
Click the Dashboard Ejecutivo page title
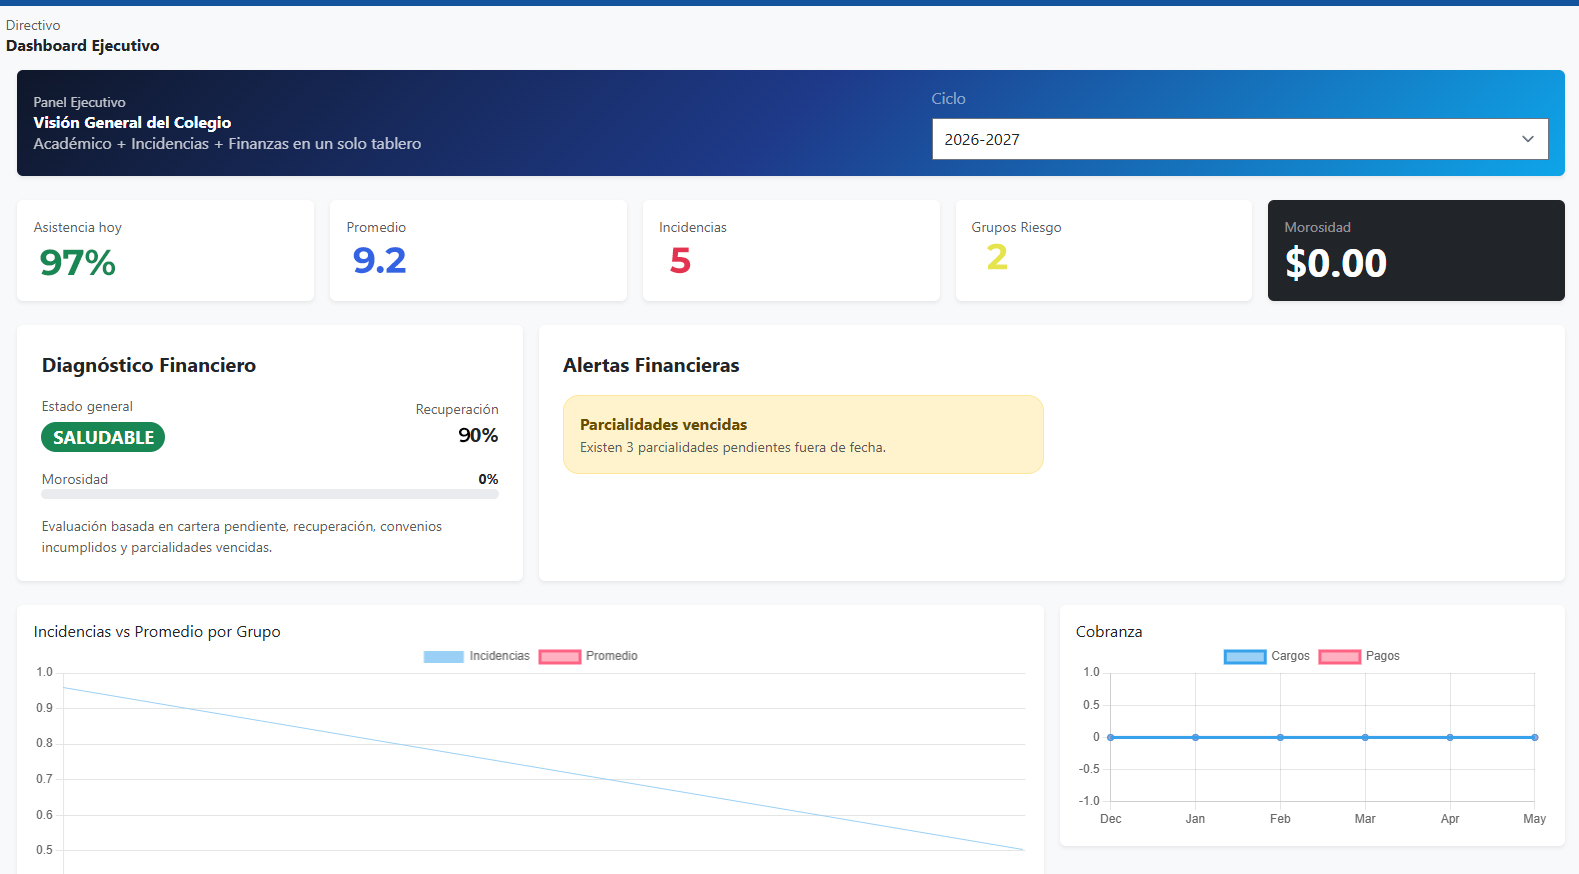[x=83, y=46]
